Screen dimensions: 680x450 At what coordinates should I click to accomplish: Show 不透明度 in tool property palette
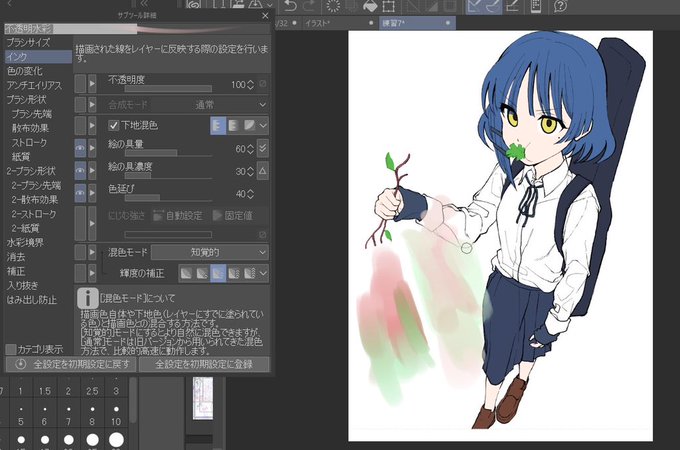[80, 84]
